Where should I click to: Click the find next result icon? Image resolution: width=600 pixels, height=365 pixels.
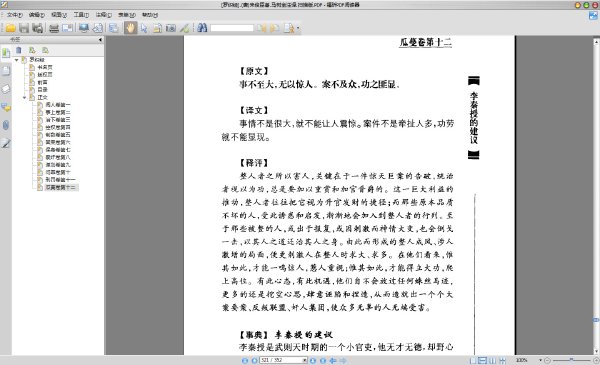pyautogui.click(x=275, y=28)
